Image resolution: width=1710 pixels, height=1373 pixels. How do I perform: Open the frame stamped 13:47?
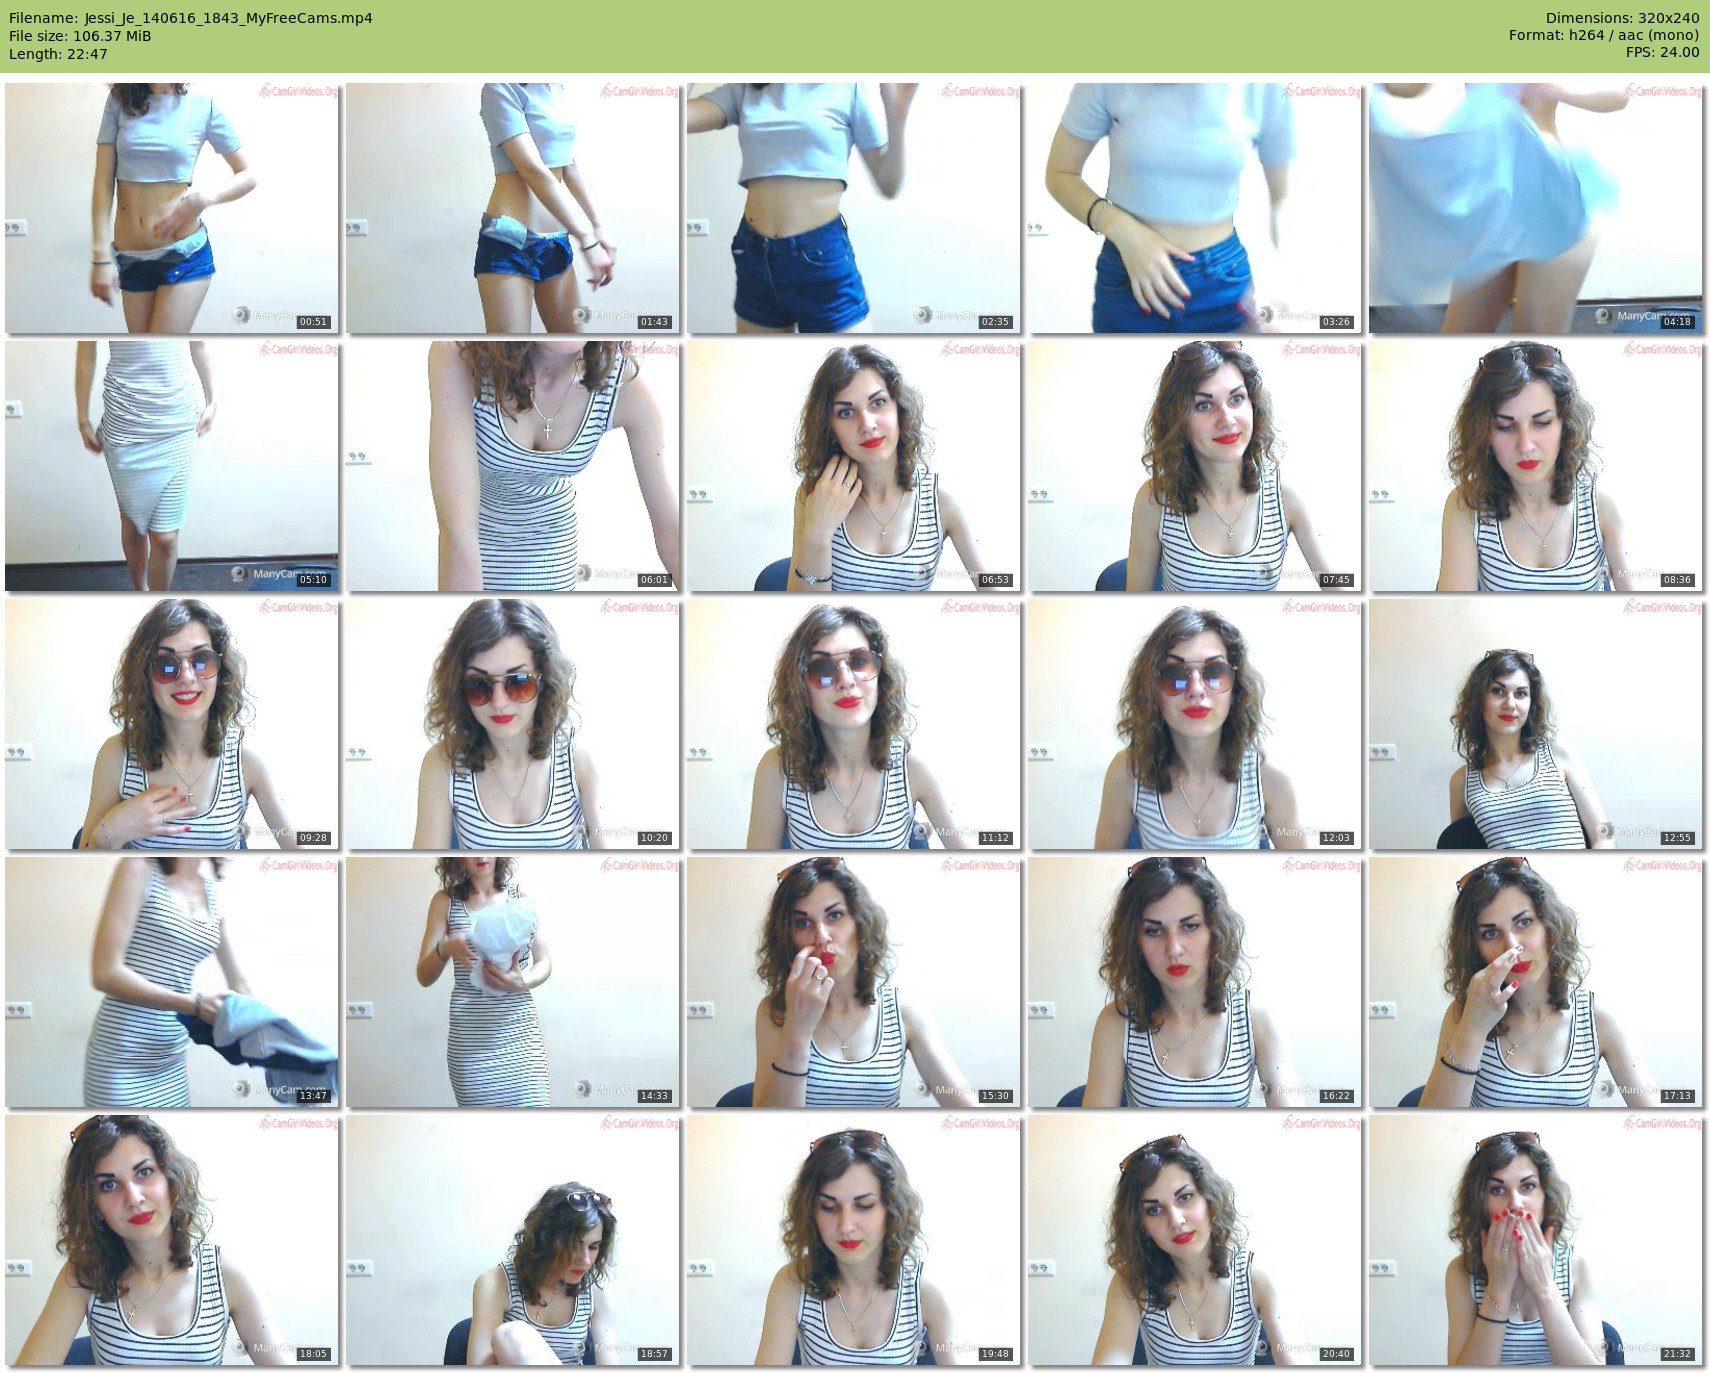click(x=171, y=982)
